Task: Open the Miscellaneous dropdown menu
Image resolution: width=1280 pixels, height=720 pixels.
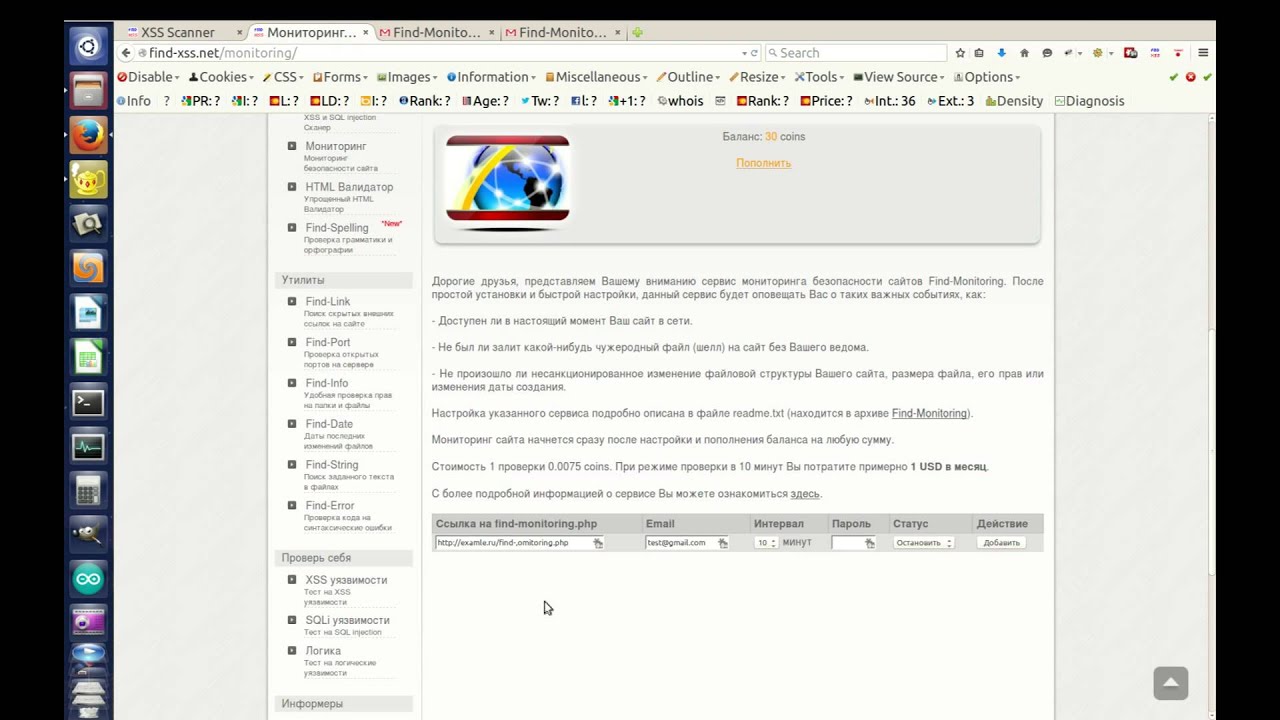Action: tap(596, 77)
